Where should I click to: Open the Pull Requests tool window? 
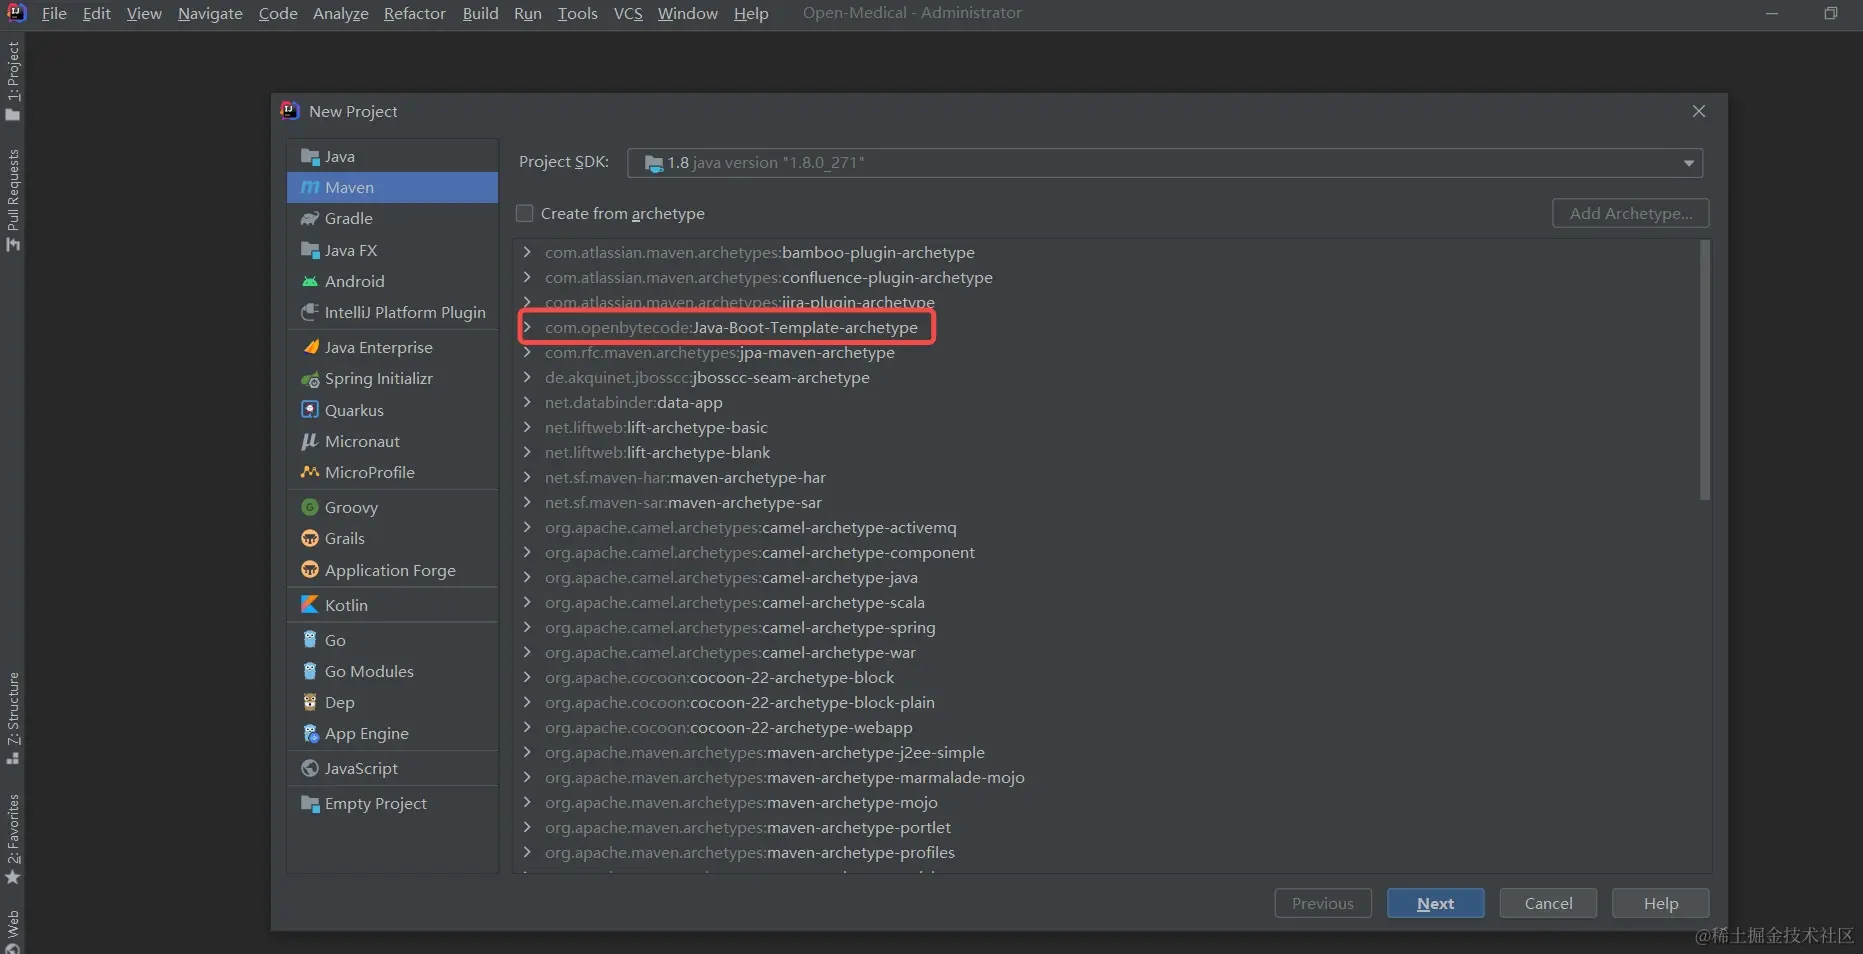(13, 200)
